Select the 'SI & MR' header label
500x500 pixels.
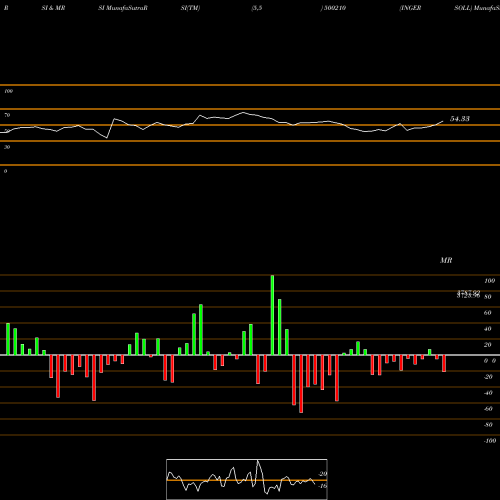pos(53,8)
